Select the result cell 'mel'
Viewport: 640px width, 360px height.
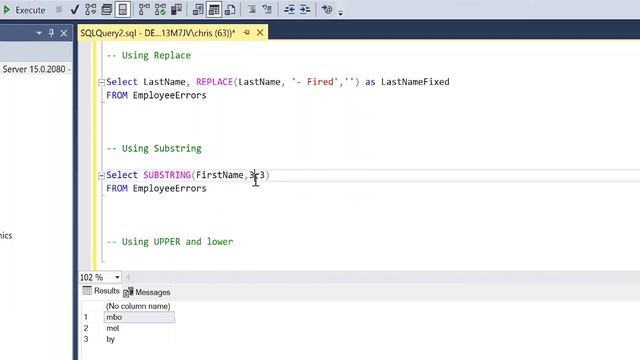(139, 328)
